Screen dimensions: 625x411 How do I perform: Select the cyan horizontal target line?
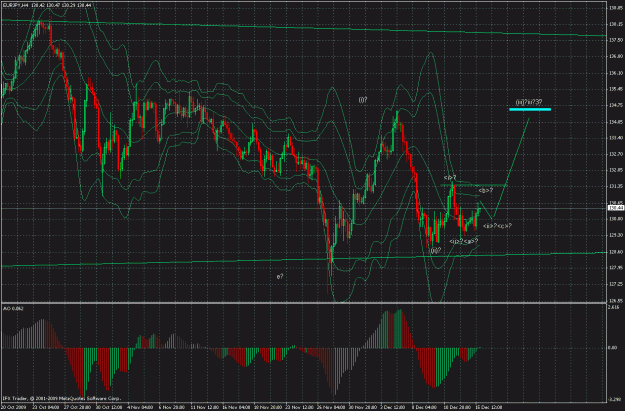530,109
